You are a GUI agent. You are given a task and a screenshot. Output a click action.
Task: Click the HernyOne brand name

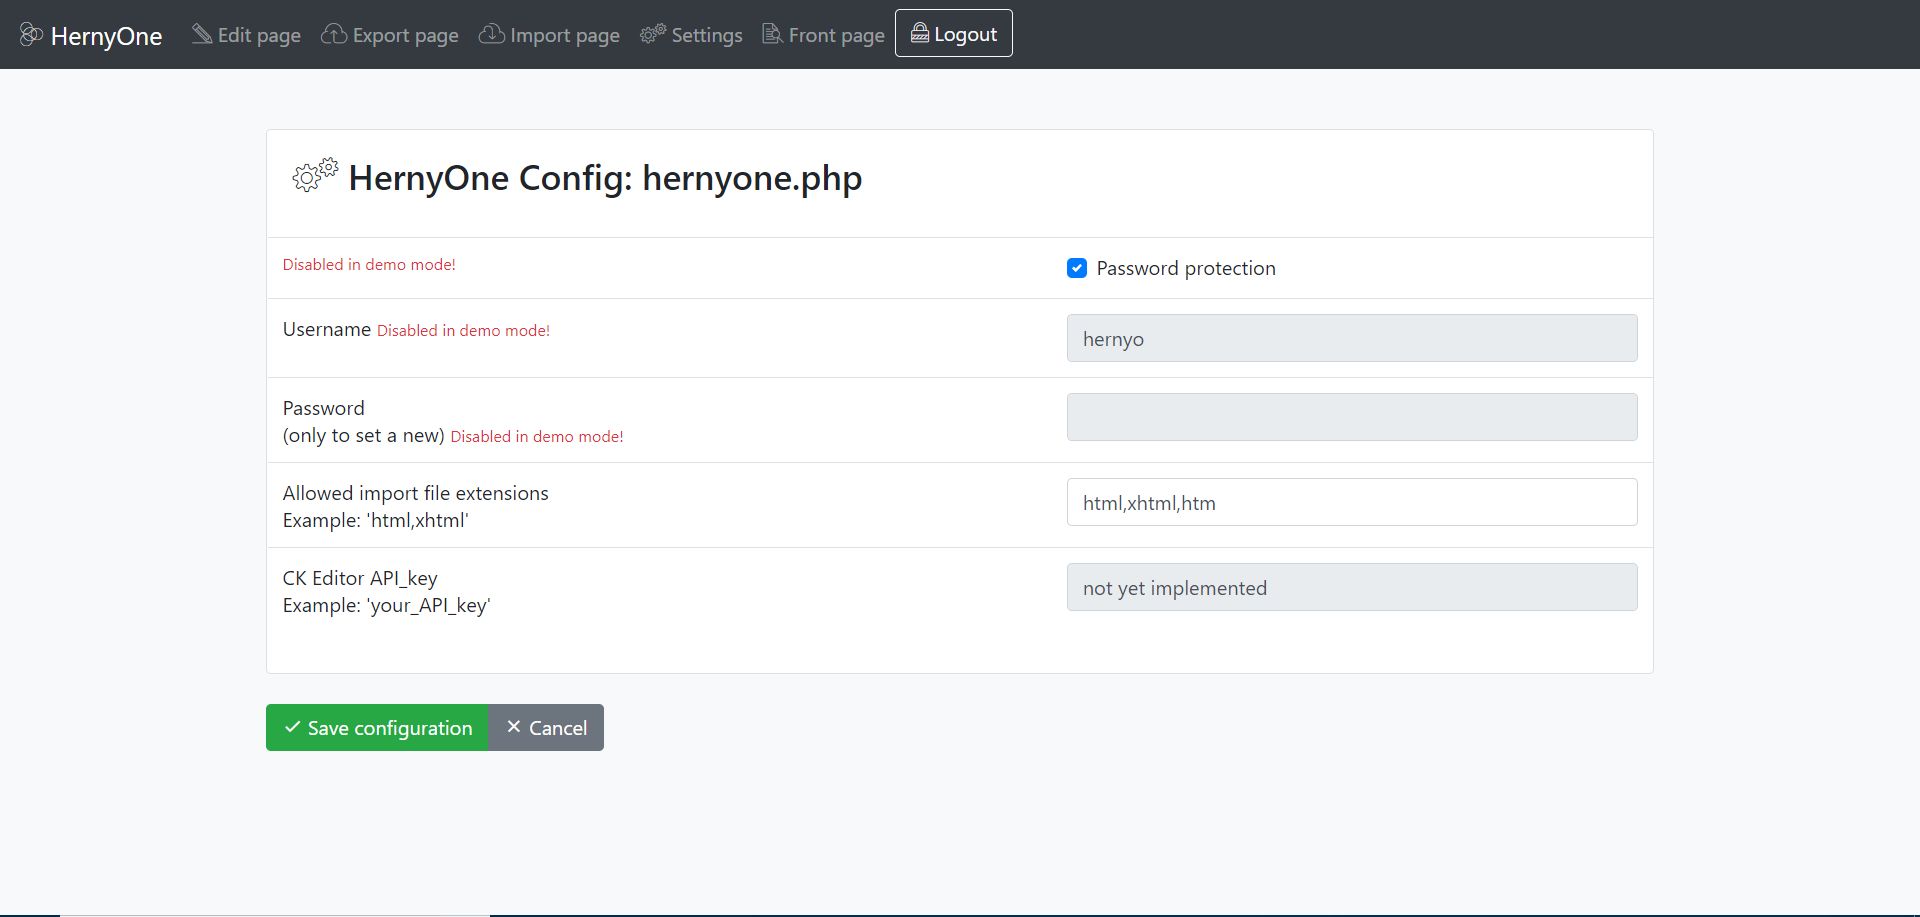106,36
